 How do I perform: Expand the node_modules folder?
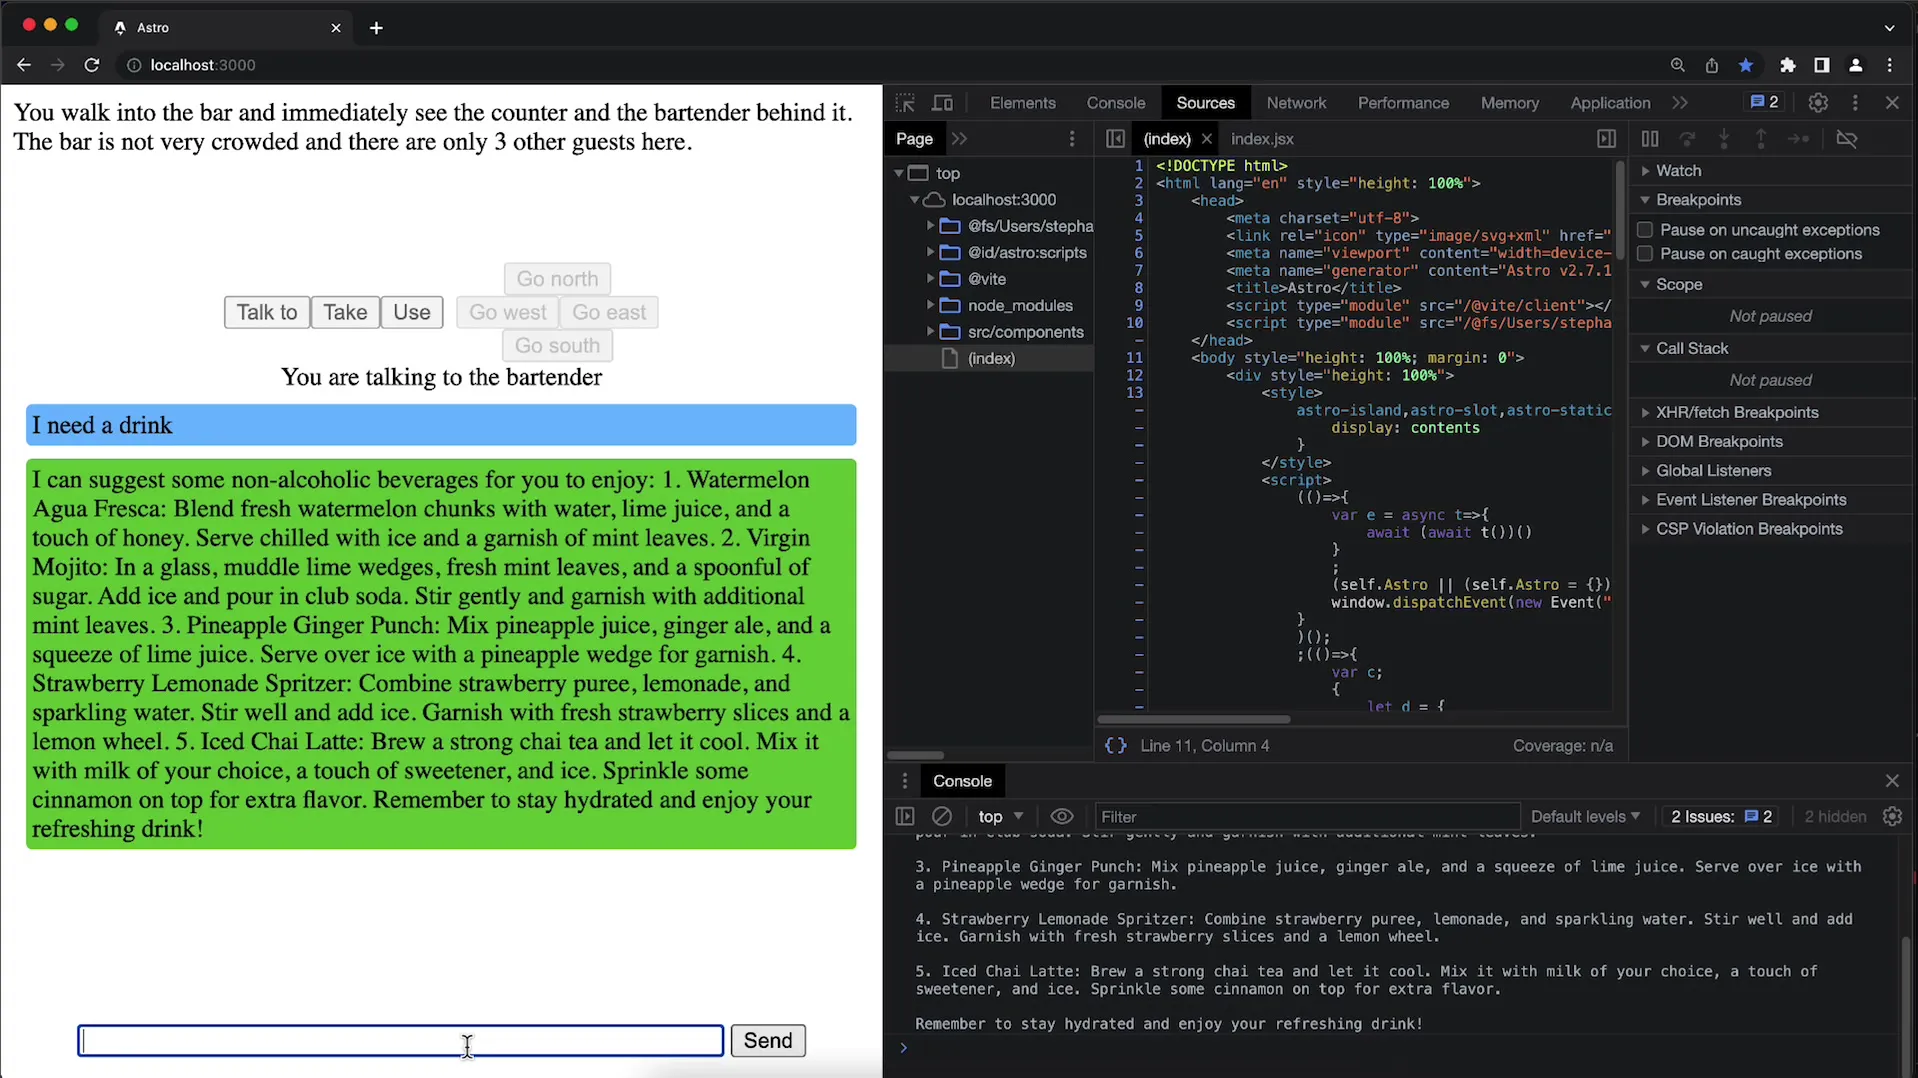point(930,305)
